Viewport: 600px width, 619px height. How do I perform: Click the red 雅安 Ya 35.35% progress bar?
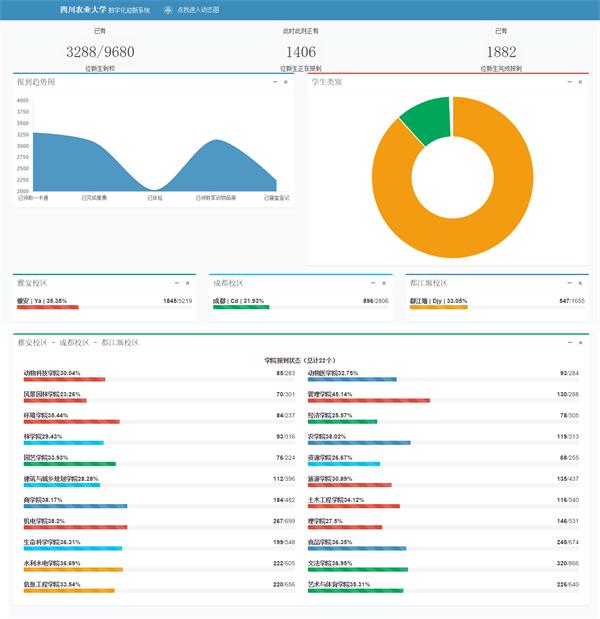[x=48, y=307]
